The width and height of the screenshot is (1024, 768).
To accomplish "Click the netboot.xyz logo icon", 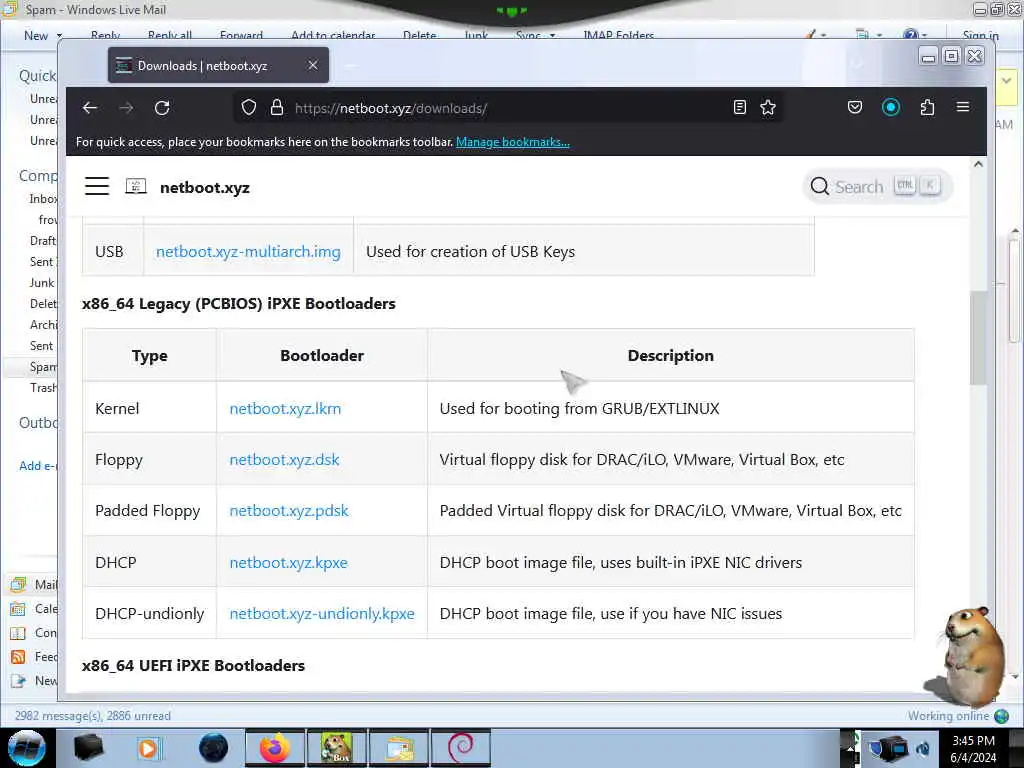I will (x=136, y=187).
